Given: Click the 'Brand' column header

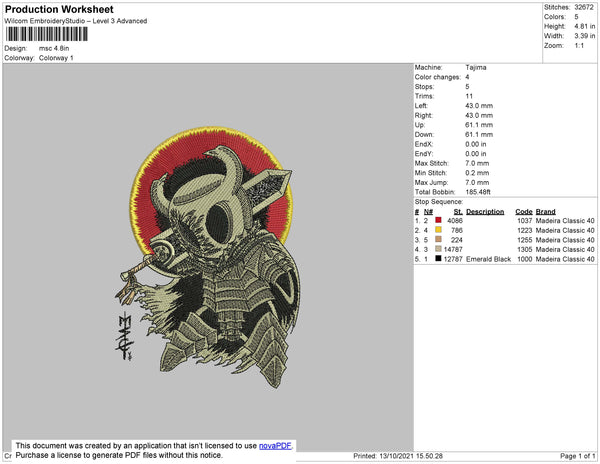Looking at the screenshot, I should 545,212.
